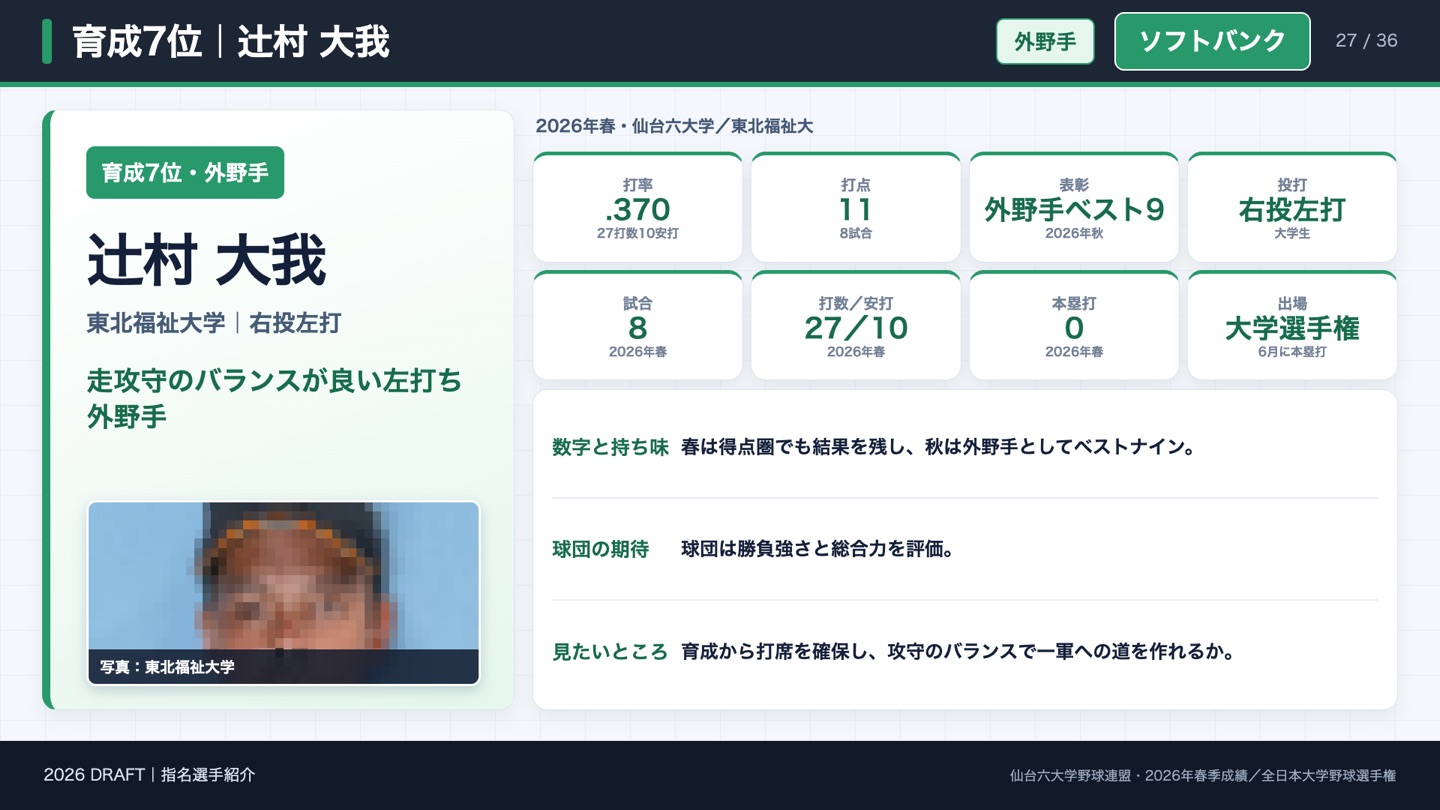Click the 育成7位・外野手 green label

(185, 173)
